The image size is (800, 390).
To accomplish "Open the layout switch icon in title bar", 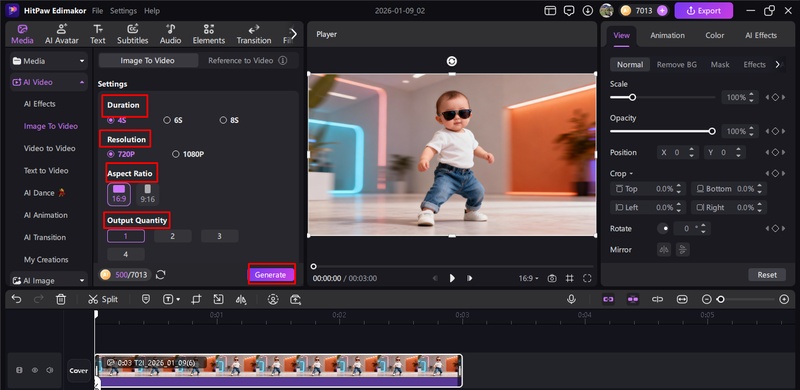I will (x=550, y=10).
